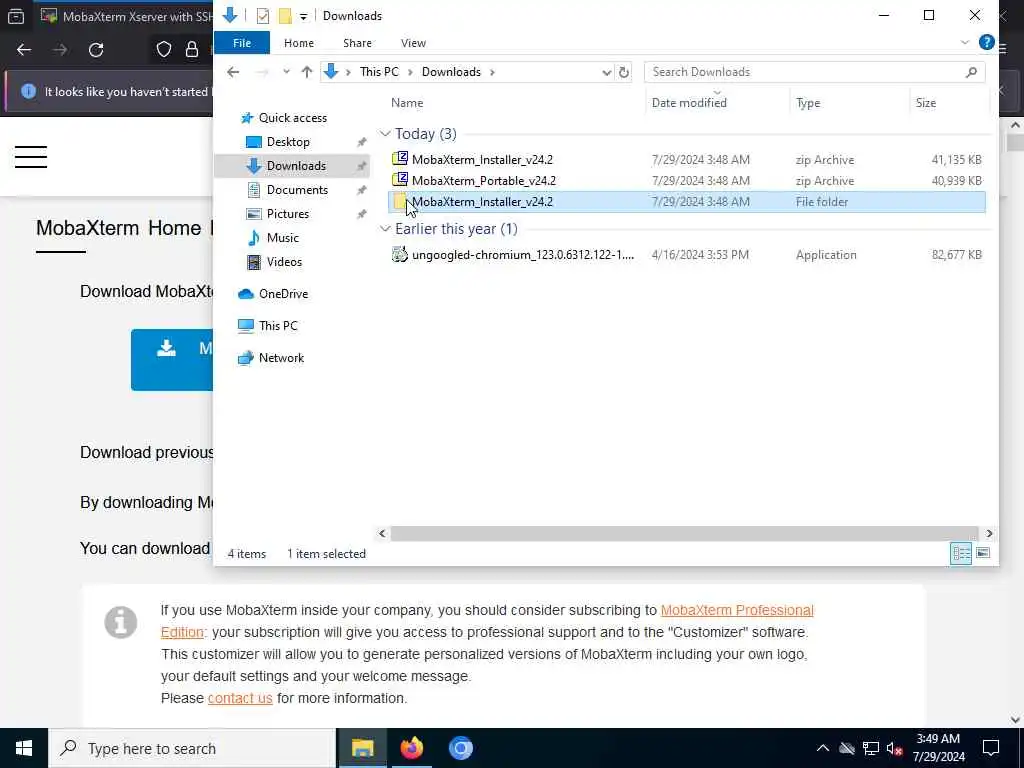Open the File ribbon tab

(242, 43)
